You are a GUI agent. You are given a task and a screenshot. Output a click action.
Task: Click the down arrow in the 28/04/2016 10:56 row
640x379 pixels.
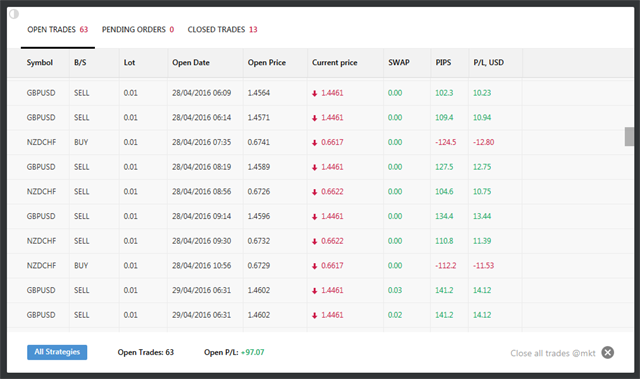point(314,266)
